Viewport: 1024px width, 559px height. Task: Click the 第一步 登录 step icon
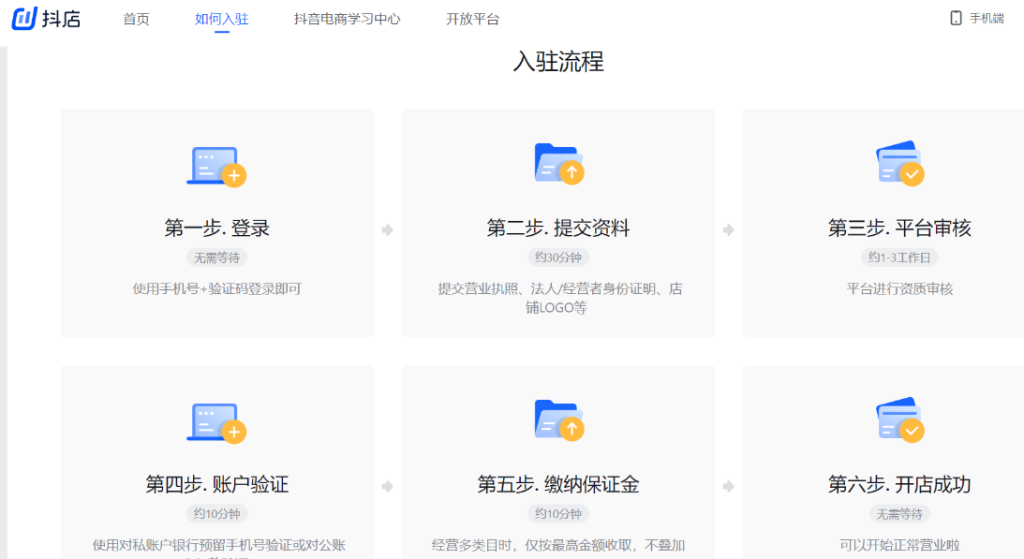click(216, 166)
